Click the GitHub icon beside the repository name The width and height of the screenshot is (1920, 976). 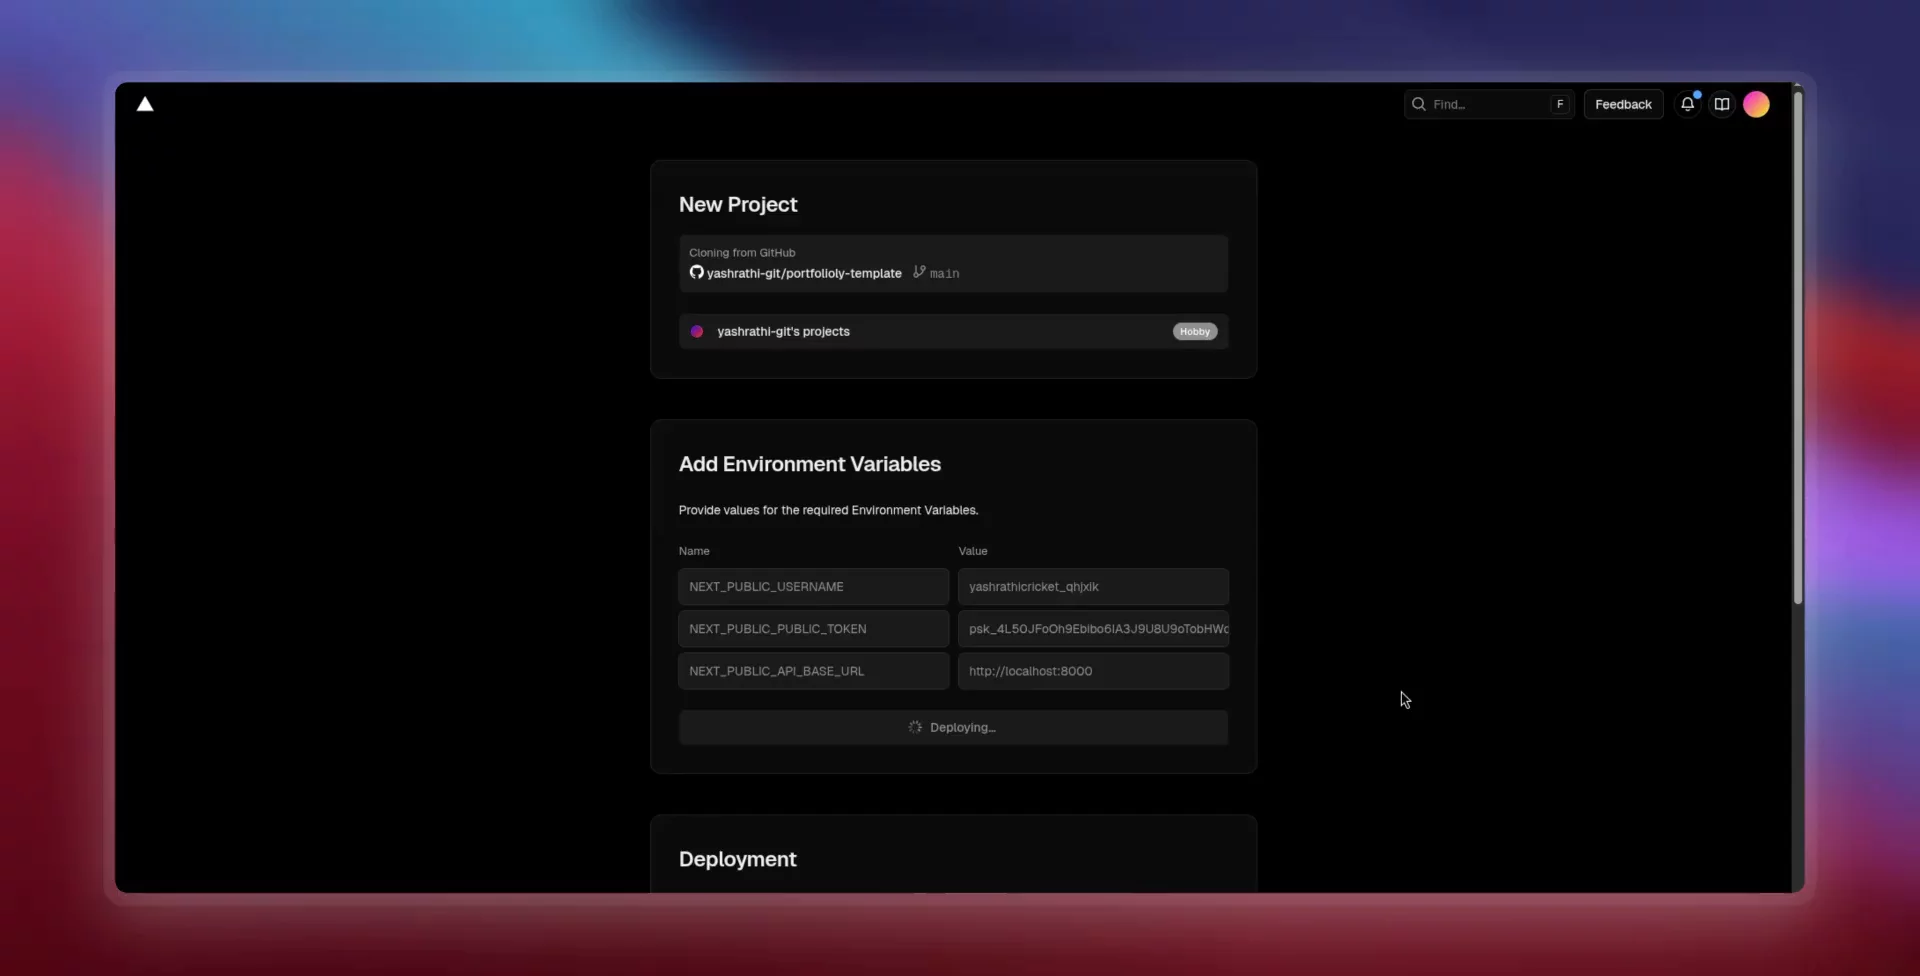point(696,272)
